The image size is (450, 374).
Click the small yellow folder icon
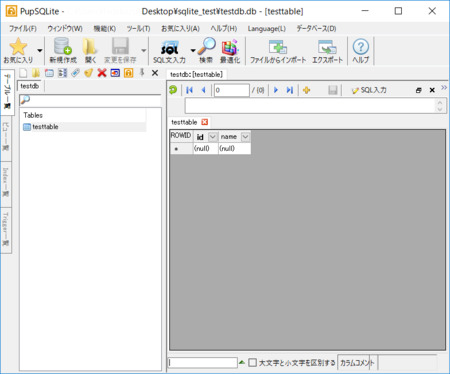36,73
